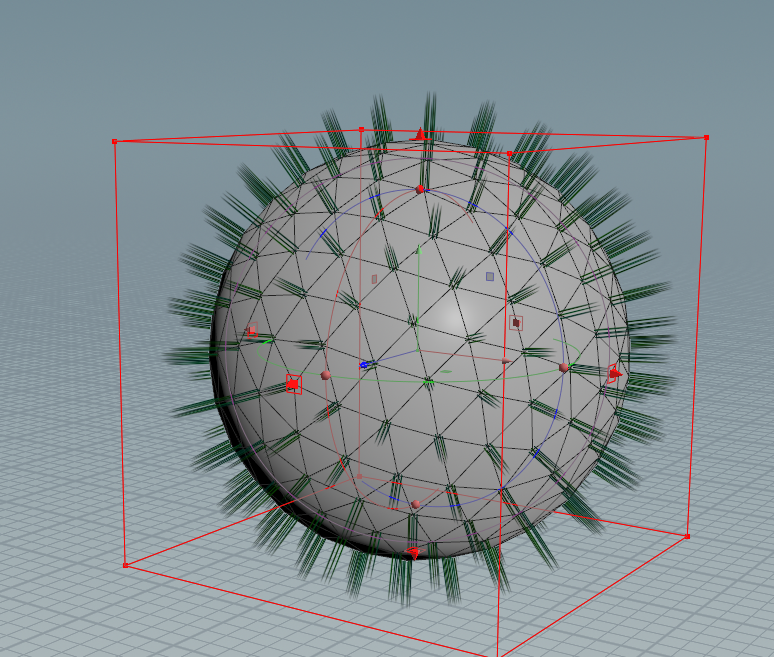
Task: Click the blue Z-axis translate arrow tip
Action: click(364, 365)
